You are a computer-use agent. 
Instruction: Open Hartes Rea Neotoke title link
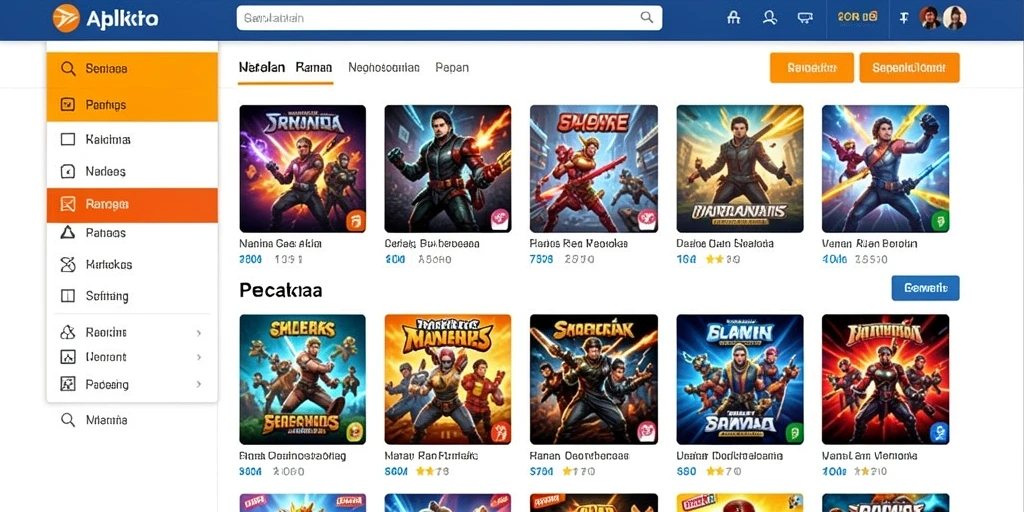pos(579,244)
